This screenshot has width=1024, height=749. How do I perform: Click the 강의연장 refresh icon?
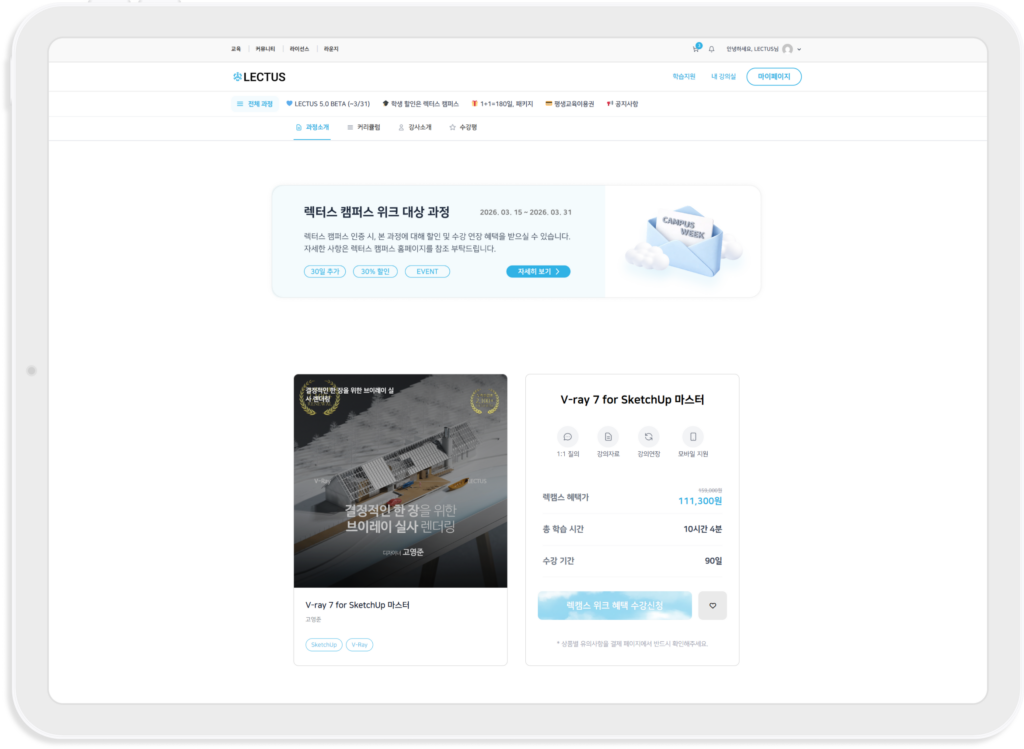(x=649, y=437)
